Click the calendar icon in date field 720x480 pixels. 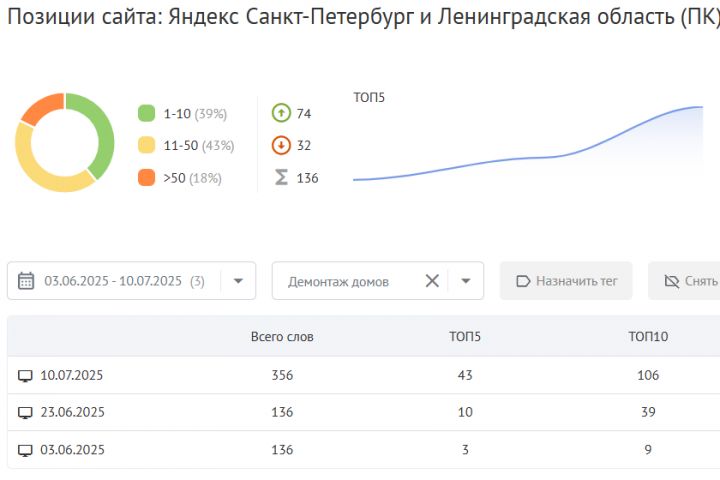click(x=26, y=281)
